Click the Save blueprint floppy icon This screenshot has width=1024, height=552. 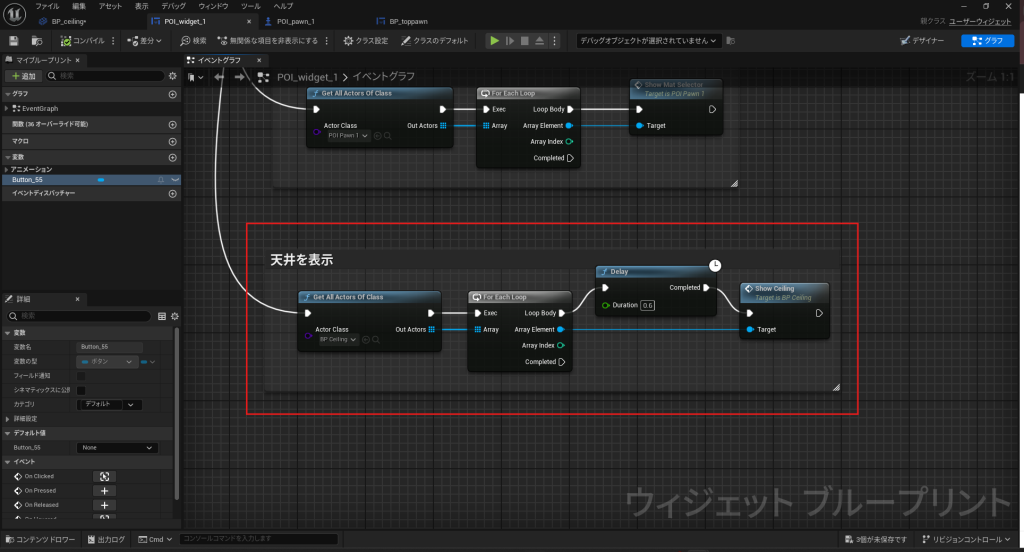(14, 41)
